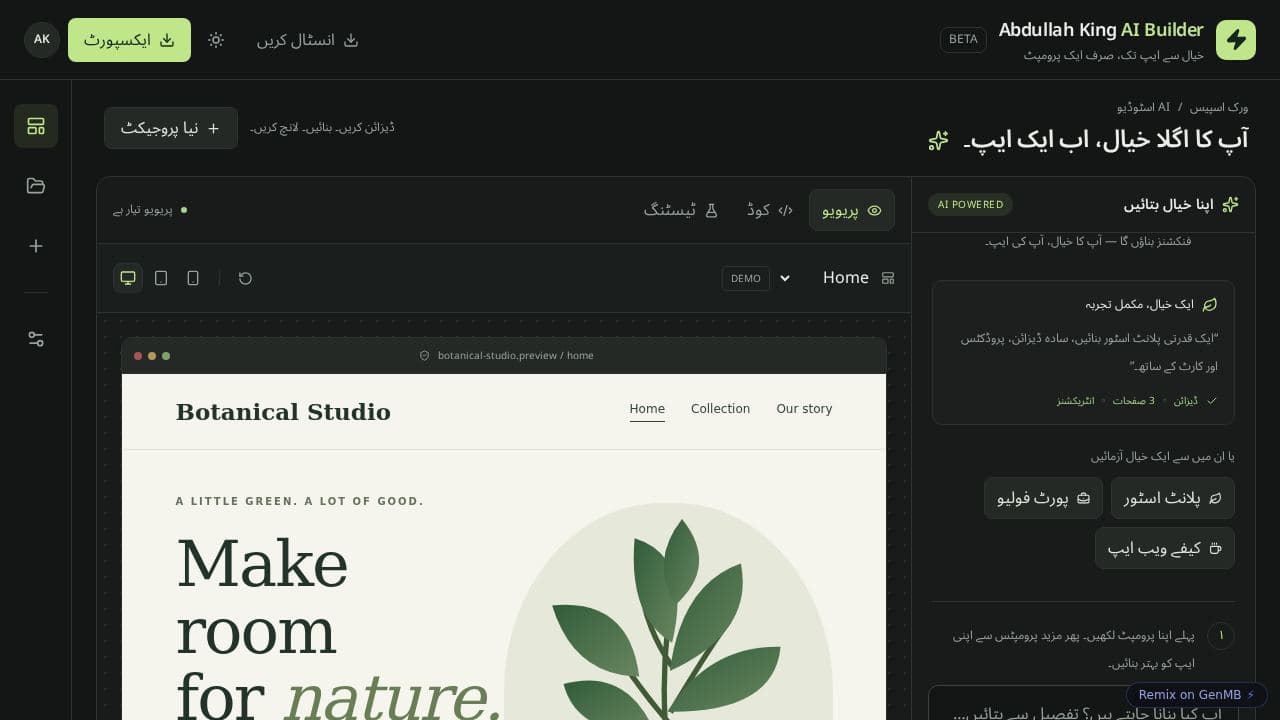Refresh the preview with the reload icon

pos(245,278)
